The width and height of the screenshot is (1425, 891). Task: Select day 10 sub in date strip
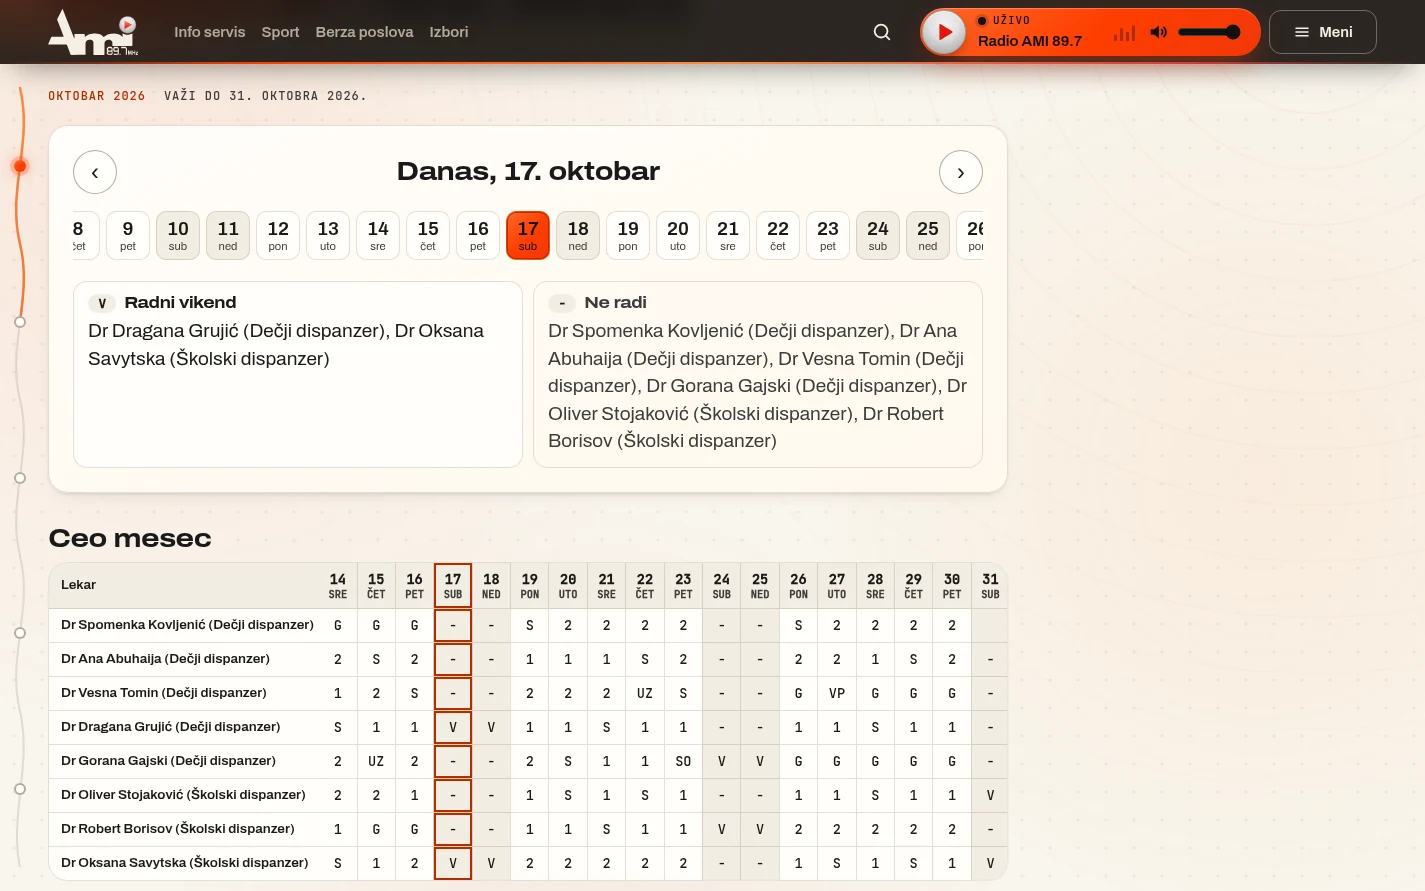178,235
